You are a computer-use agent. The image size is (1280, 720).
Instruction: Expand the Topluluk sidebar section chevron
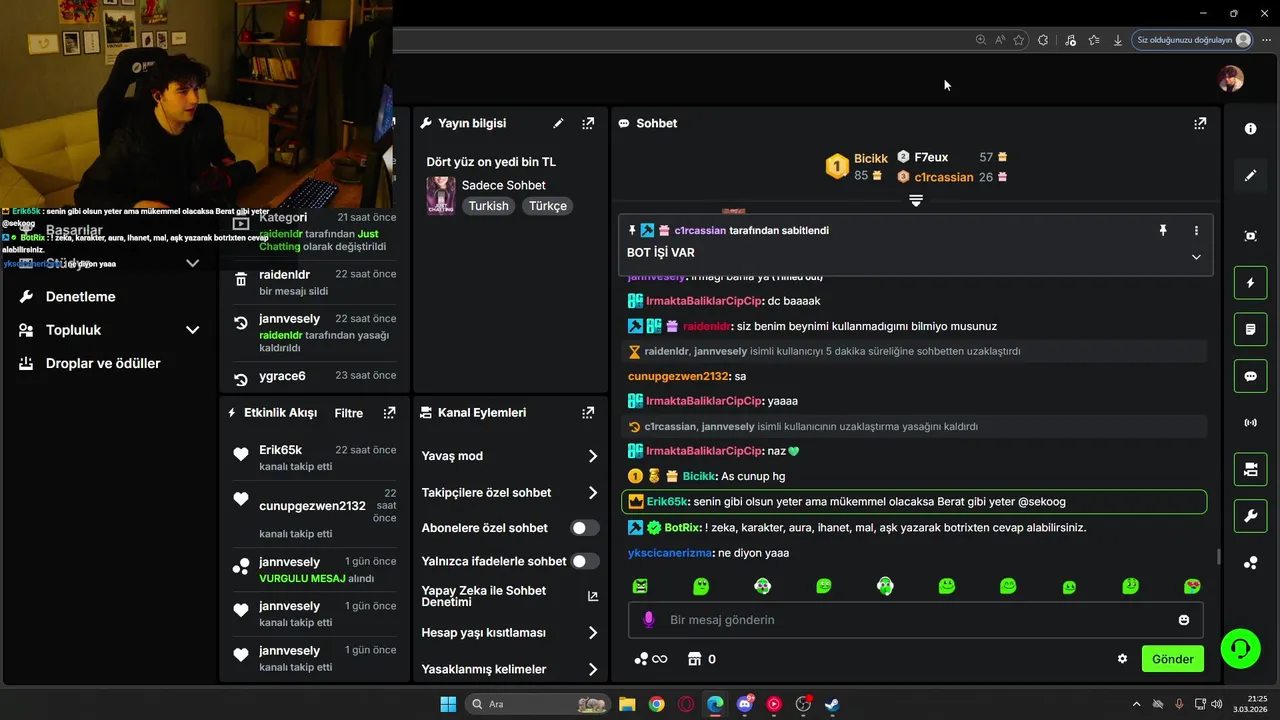coord(192,330)
